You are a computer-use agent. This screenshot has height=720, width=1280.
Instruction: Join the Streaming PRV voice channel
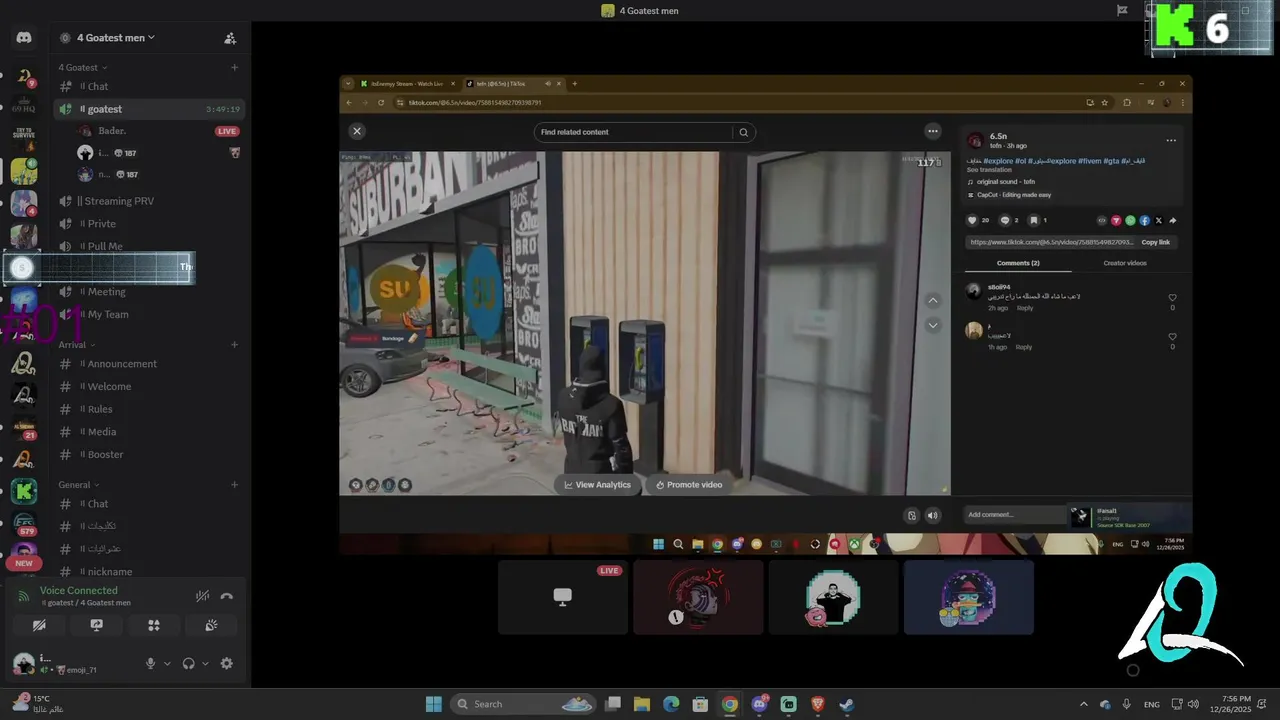tap(148, 201)
